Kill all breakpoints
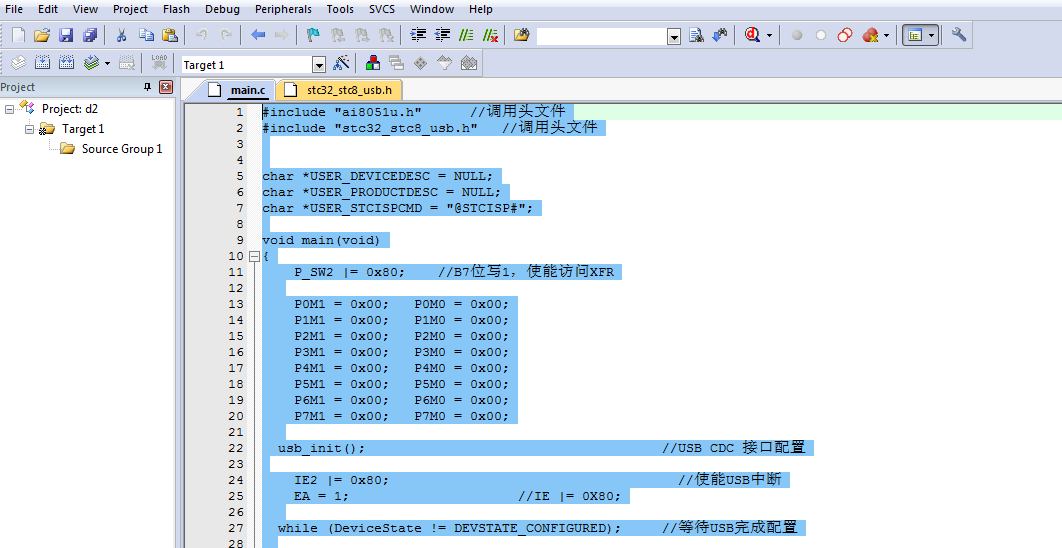Image resolution: width=1062 pixels, height=548 pixels. pyautogui.click(x=870, y=35)
